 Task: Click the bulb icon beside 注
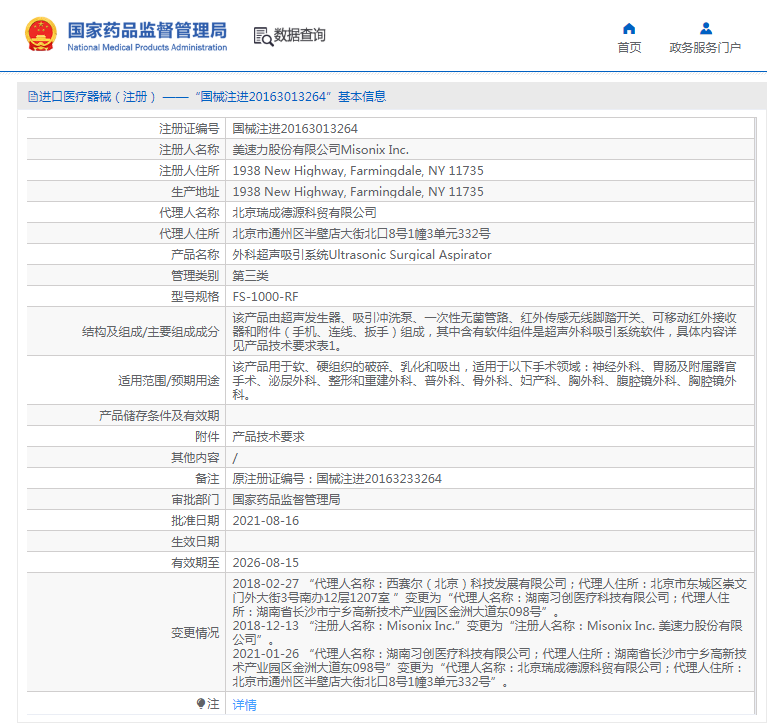click(x=201, y=703)
